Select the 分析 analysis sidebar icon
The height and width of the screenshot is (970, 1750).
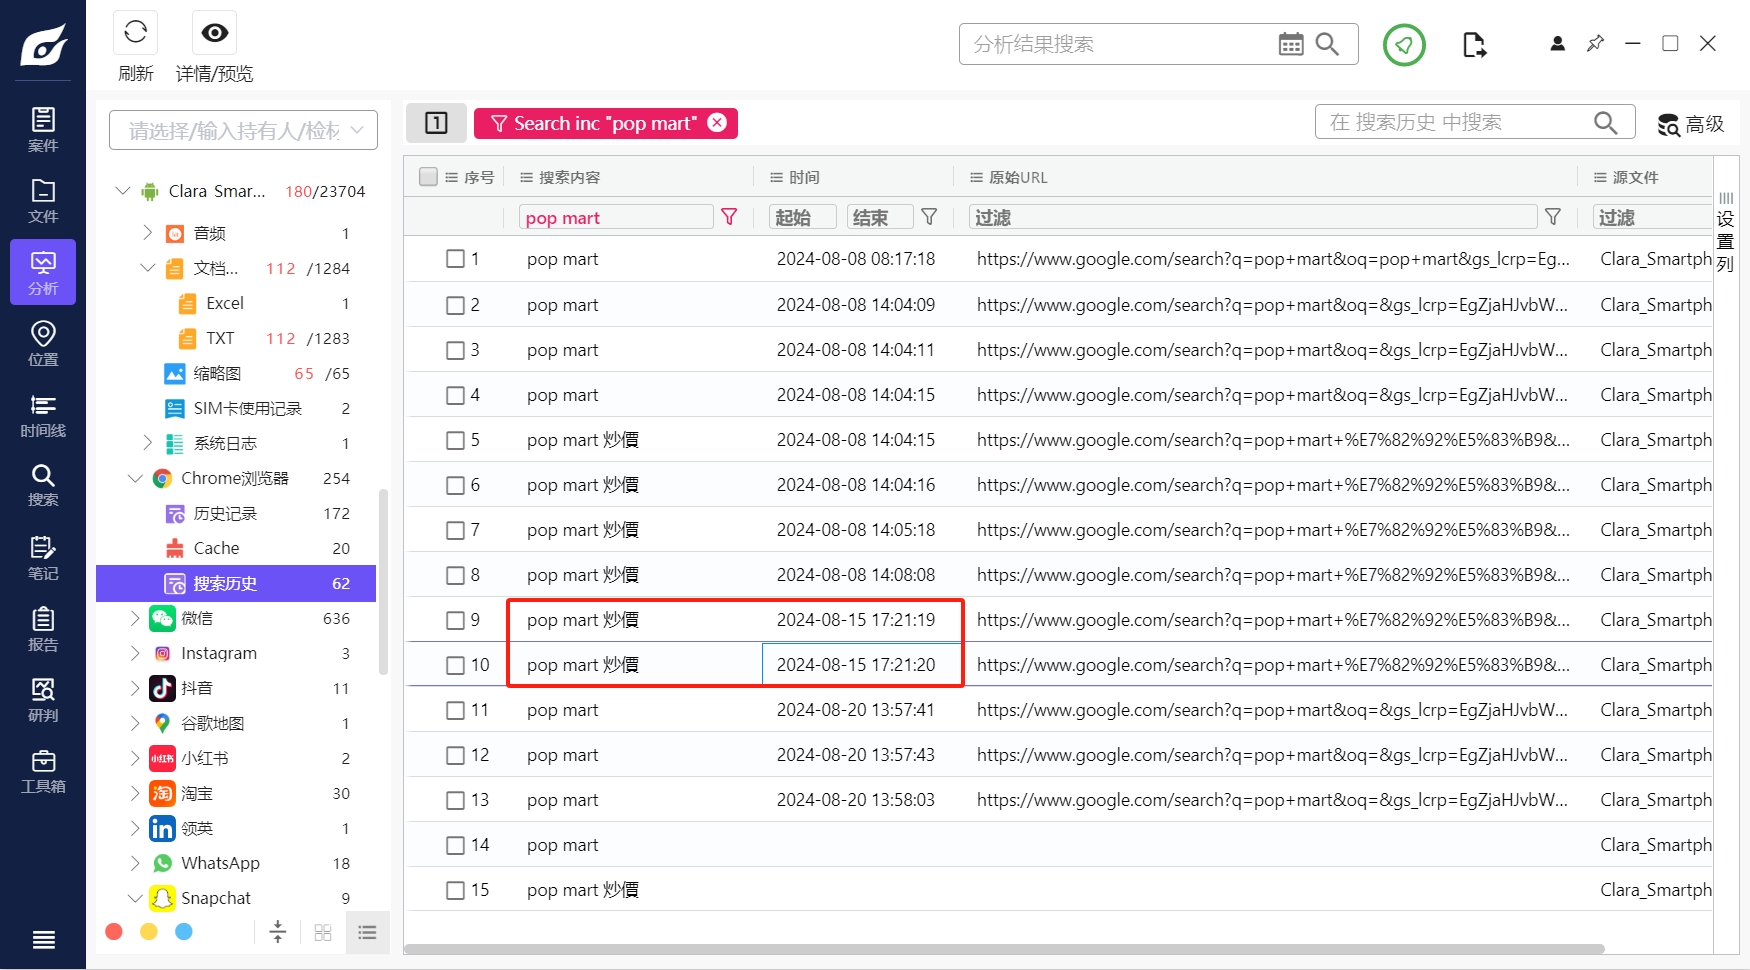(43, 272)
